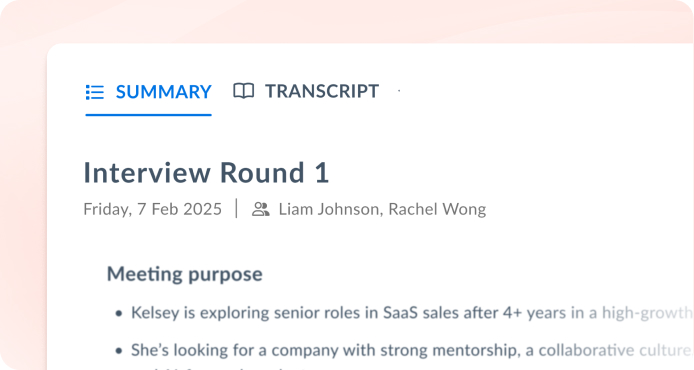Click the Summary list icon

click(x=95, y=92)
